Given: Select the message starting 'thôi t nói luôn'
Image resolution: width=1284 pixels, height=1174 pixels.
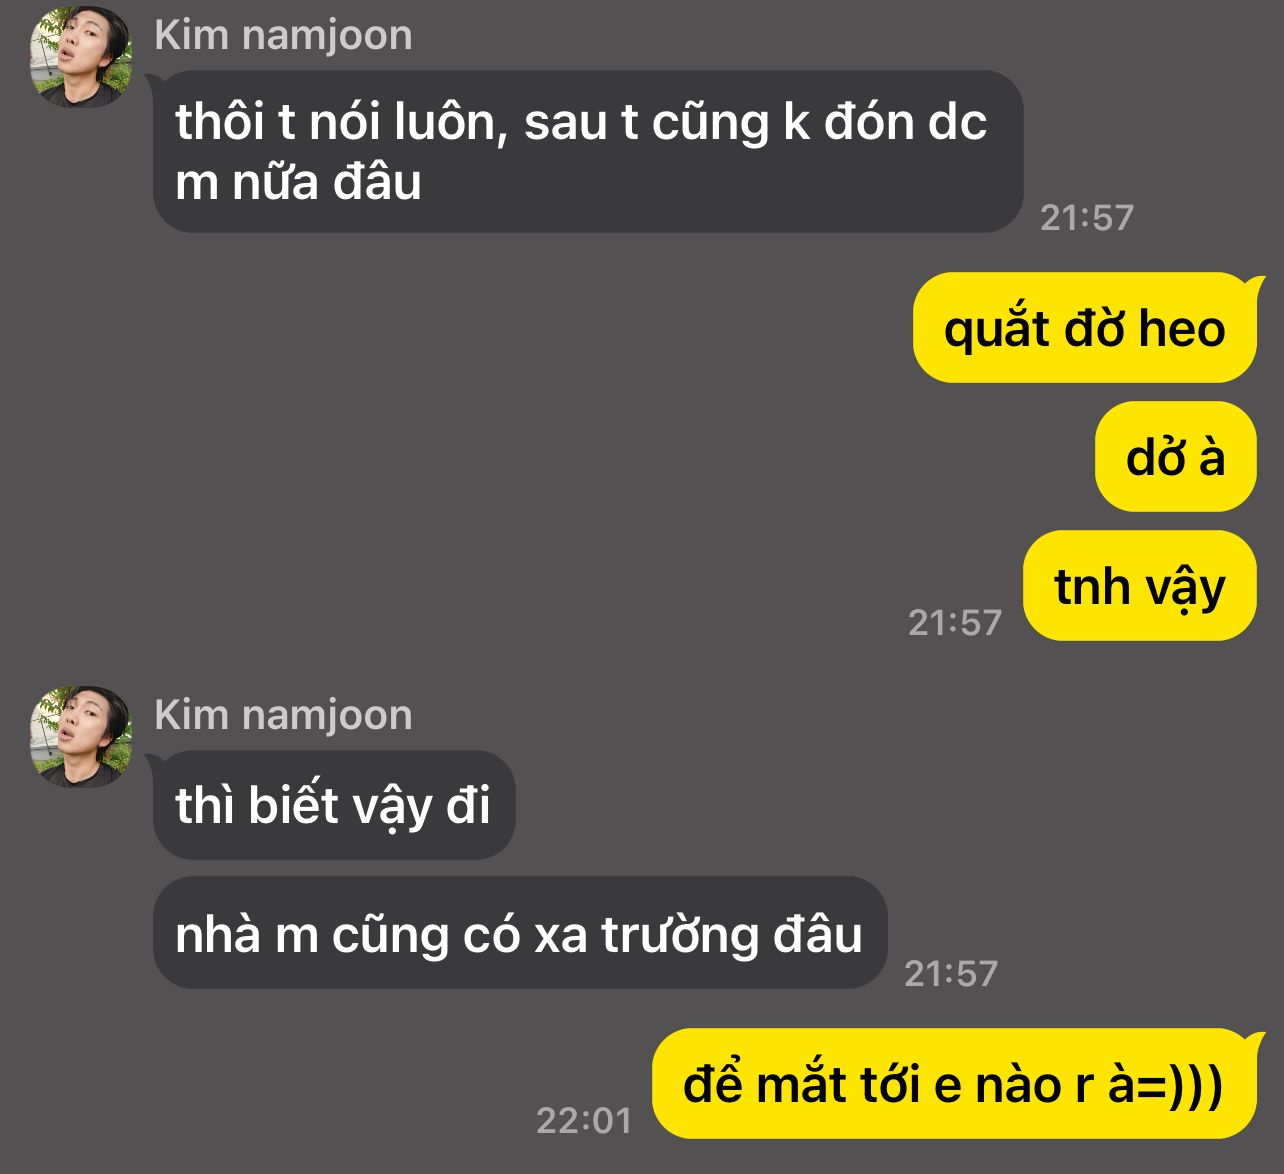Looking at the screenshot, I should tap(588, 151).
